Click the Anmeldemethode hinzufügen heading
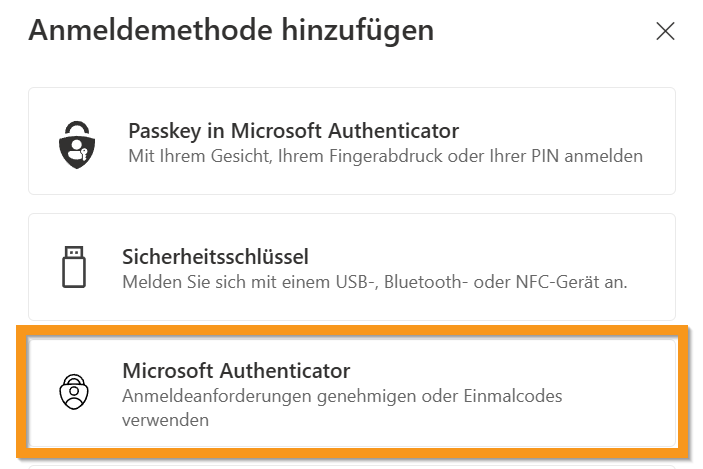Image resolution: width=703 pixels, height=469 pixels. click(231, 30)
